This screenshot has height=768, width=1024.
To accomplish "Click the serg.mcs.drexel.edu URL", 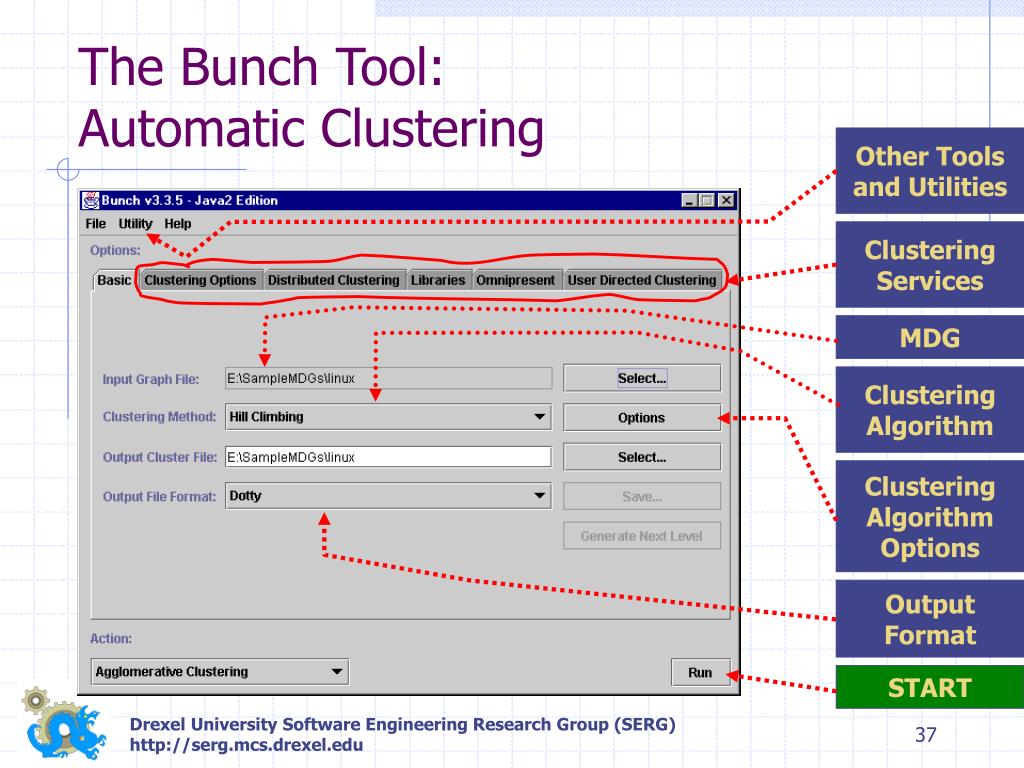I will (x=246, y=744).
